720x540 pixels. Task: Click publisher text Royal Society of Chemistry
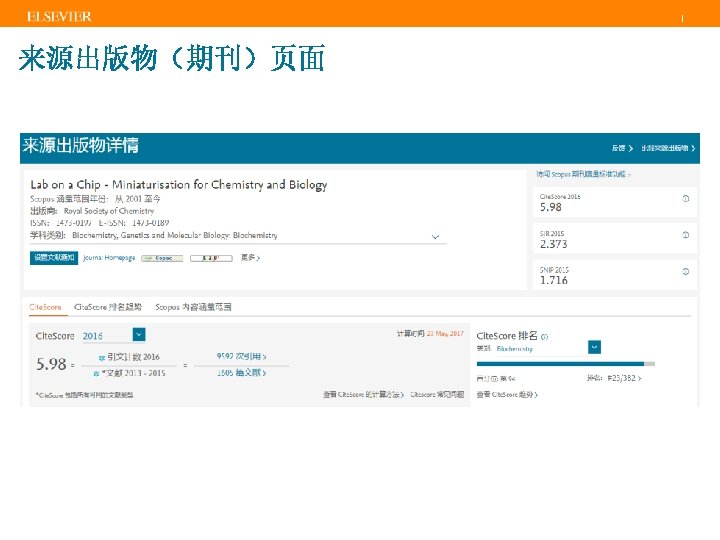[x=109, y=211]
